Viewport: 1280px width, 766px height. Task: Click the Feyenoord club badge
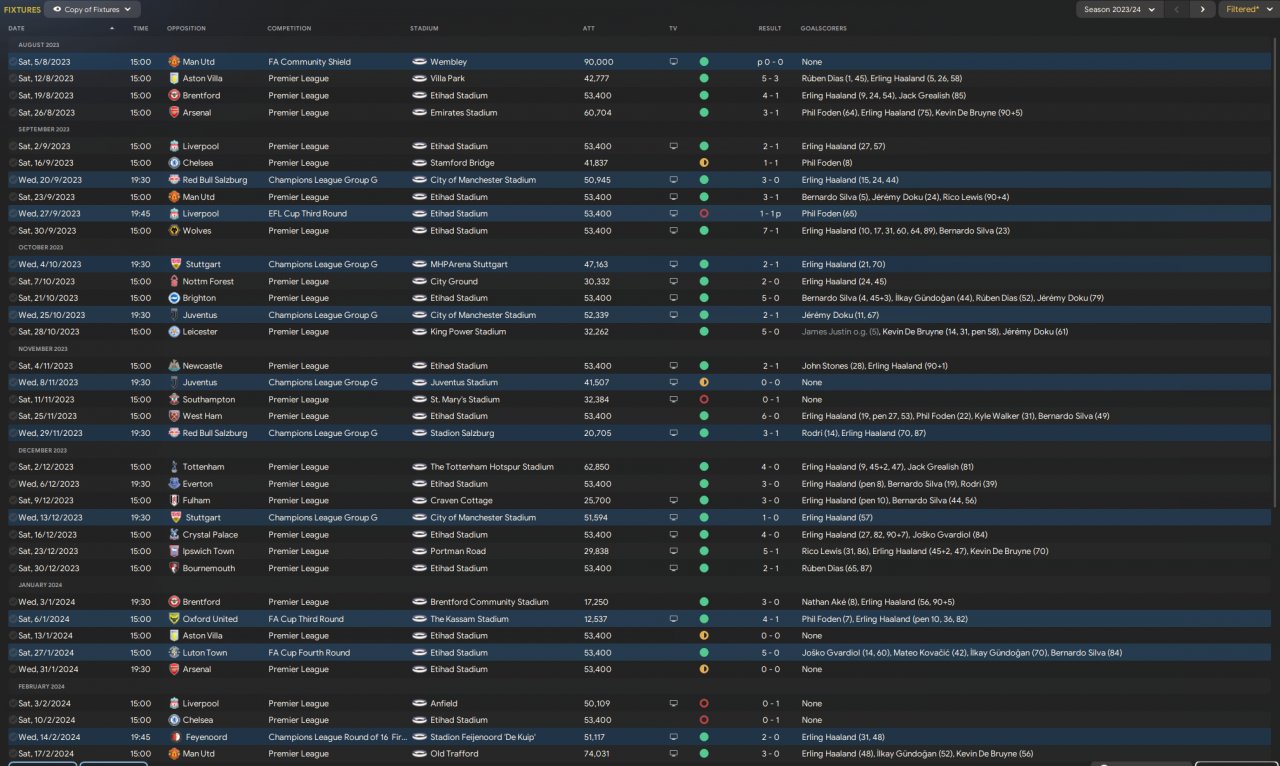[174, 737]
